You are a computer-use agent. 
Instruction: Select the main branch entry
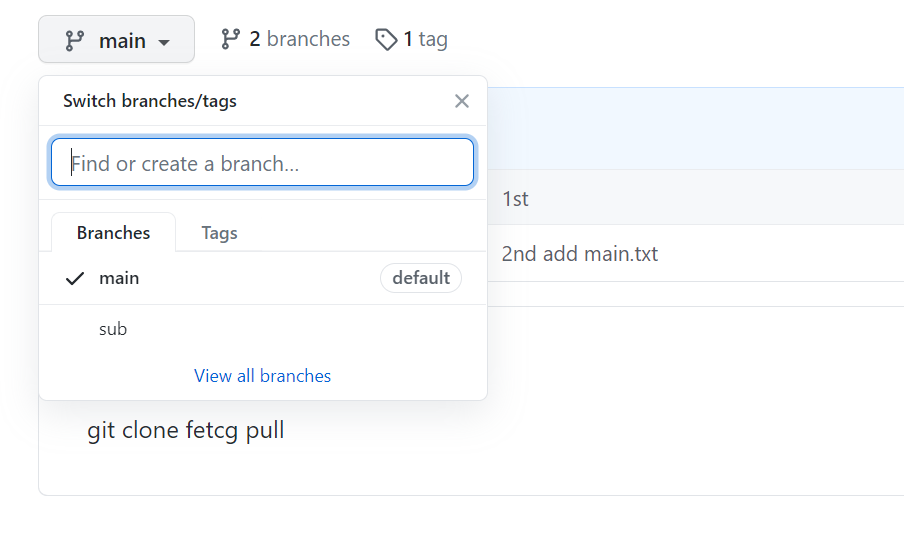(263, 278)
